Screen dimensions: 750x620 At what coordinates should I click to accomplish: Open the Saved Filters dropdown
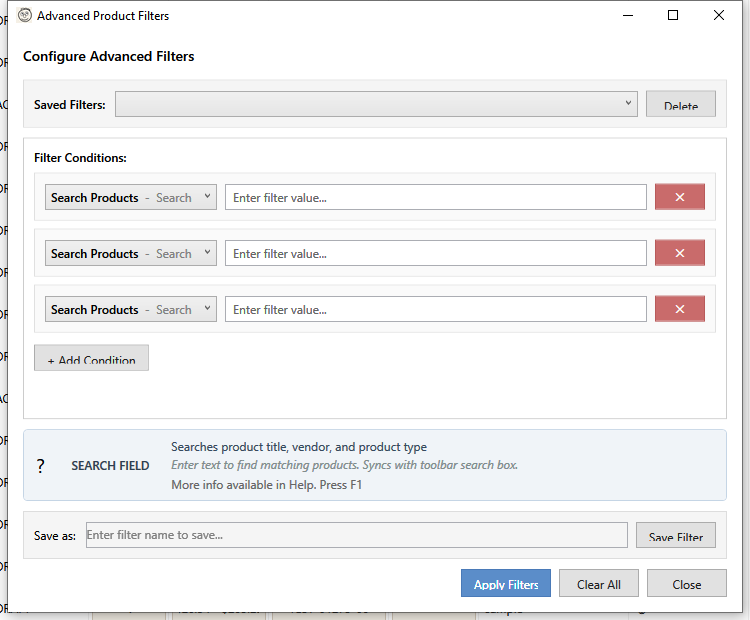[x=376, y=104]
